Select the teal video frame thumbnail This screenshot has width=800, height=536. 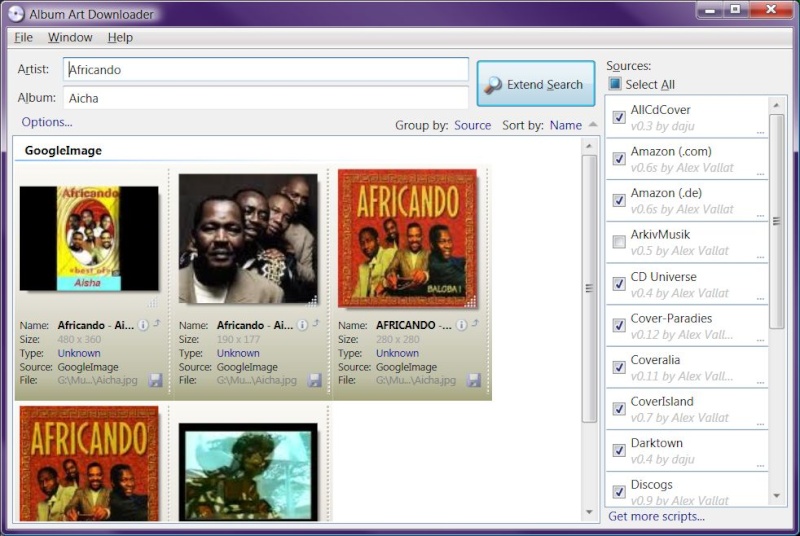pyautogui.click(x=248, y=472)
